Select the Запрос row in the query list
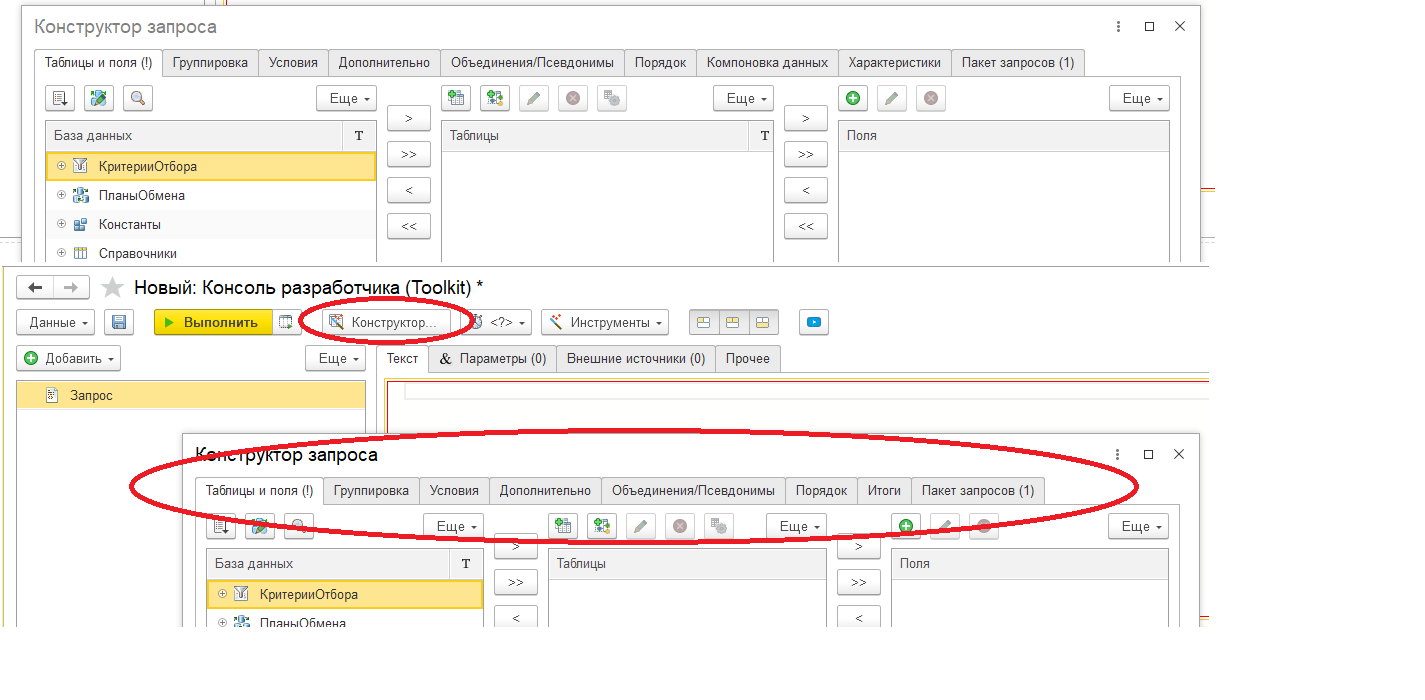1425x700 pixels. click(x=191, y=396)
